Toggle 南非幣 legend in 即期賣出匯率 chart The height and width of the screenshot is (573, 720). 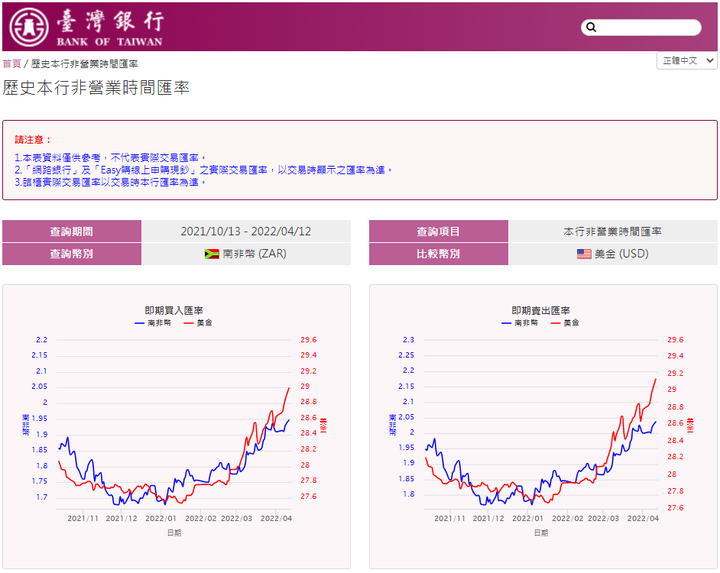click(x=520, y=323)
